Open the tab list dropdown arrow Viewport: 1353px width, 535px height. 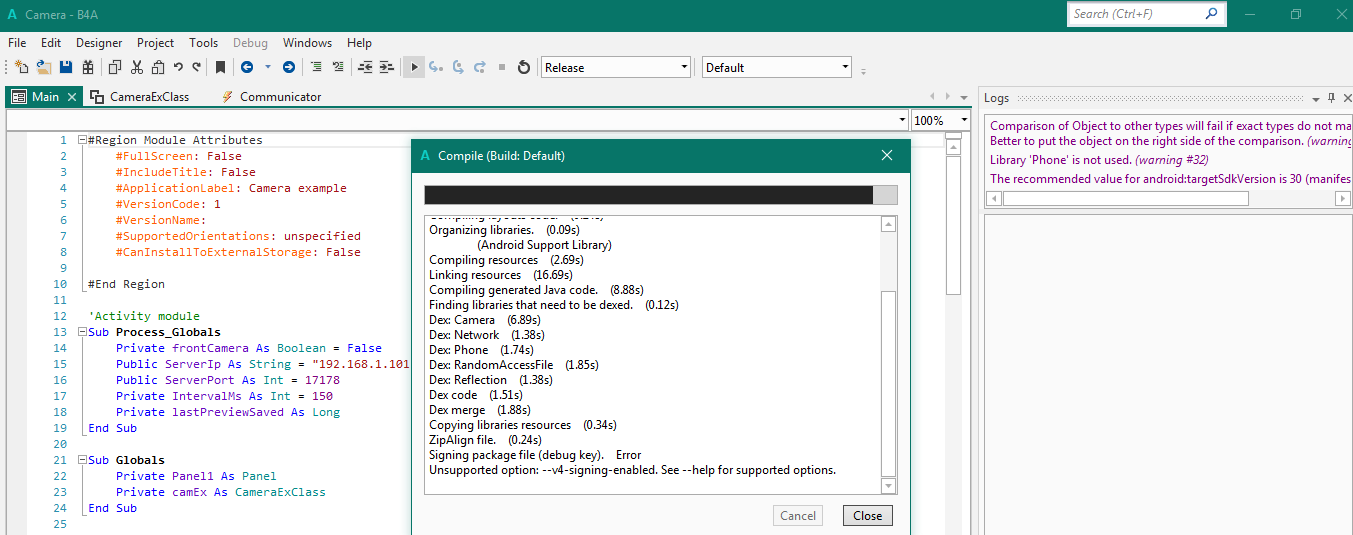coord(963,98)
